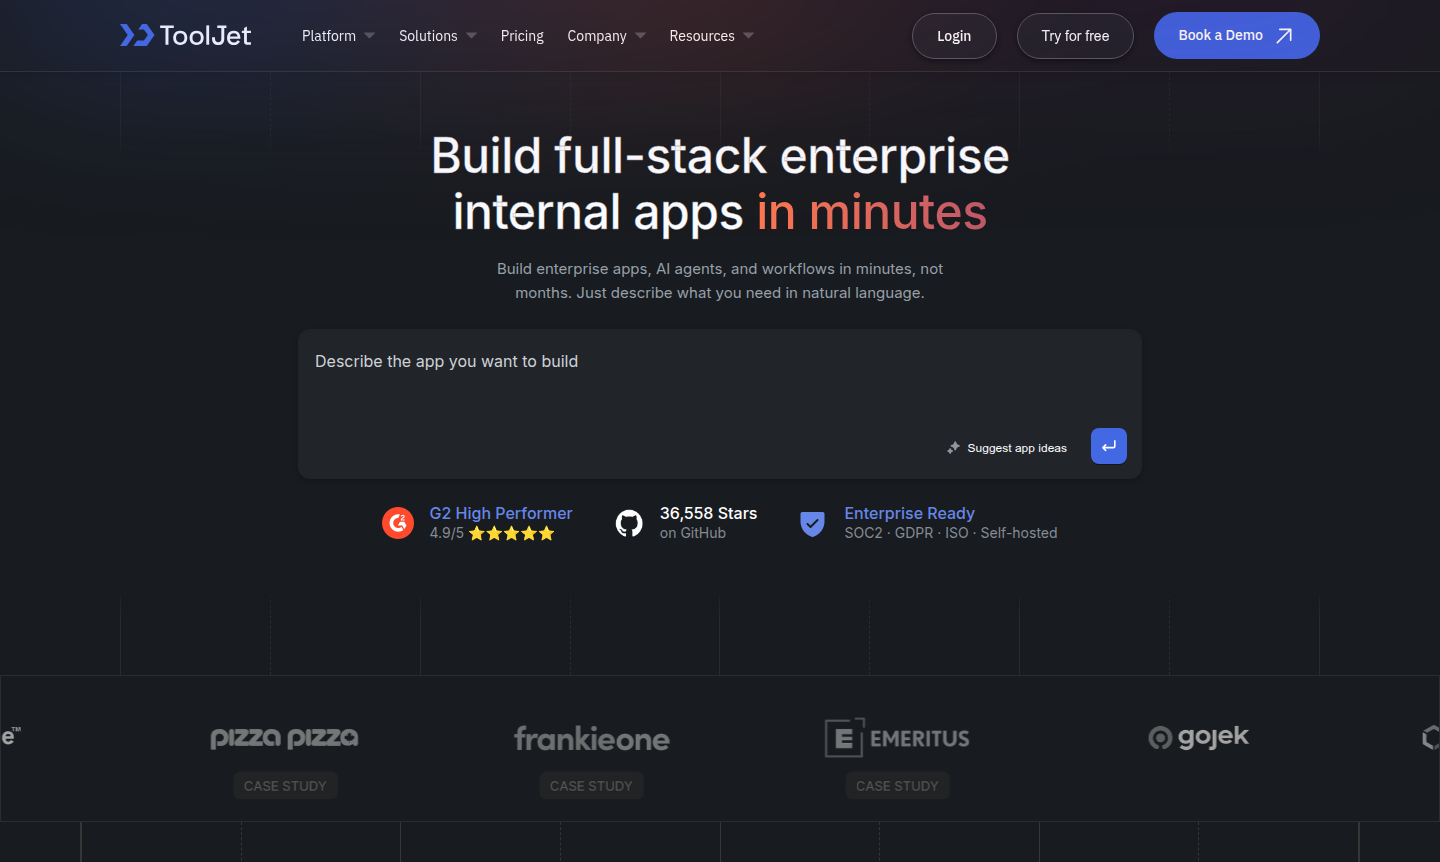The image size is (1440, 862).
Task: Expand the Solutions dropdown menu
Action: [x=437, y=36]
